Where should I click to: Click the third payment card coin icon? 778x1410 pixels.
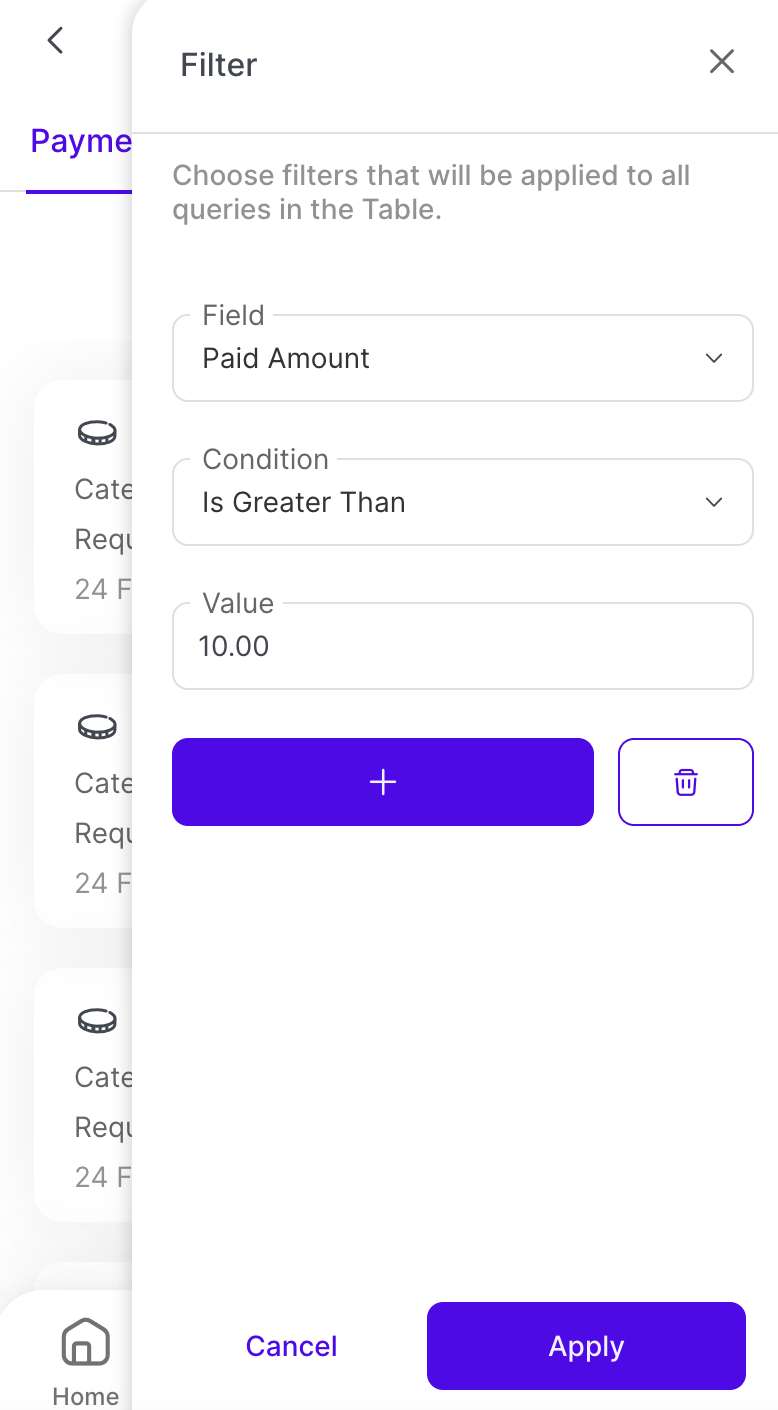coord(97,1021)
